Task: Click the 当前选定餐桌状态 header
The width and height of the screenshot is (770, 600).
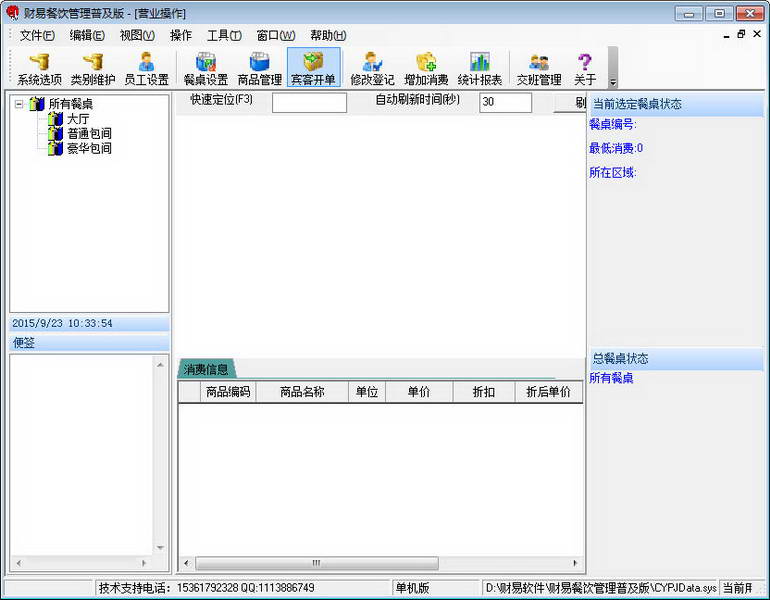Action: click(x=676, y=104)
